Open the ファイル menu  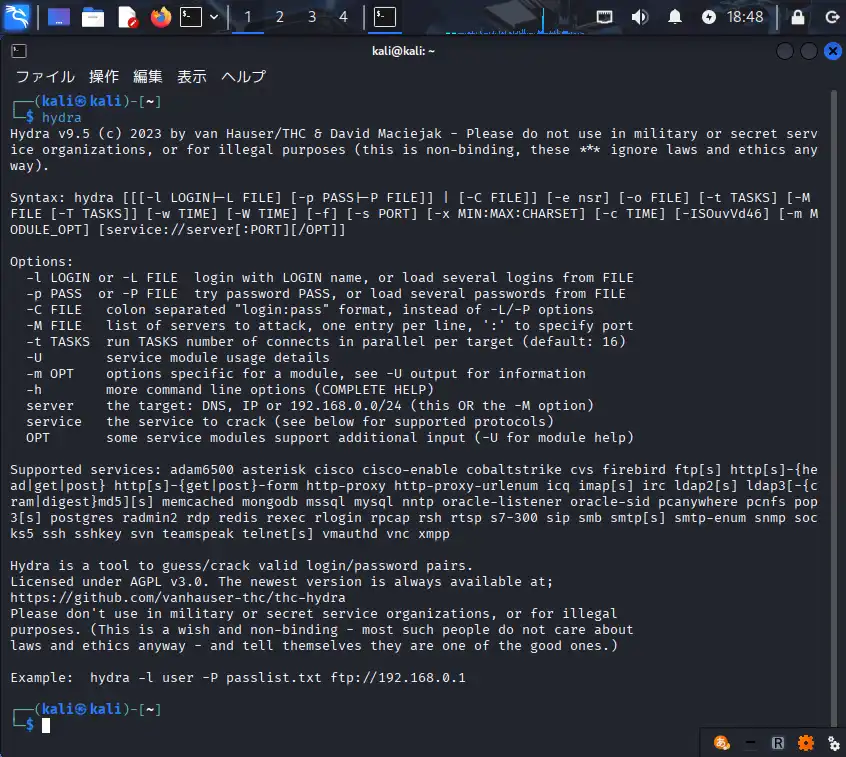click(x=45, y=77)
